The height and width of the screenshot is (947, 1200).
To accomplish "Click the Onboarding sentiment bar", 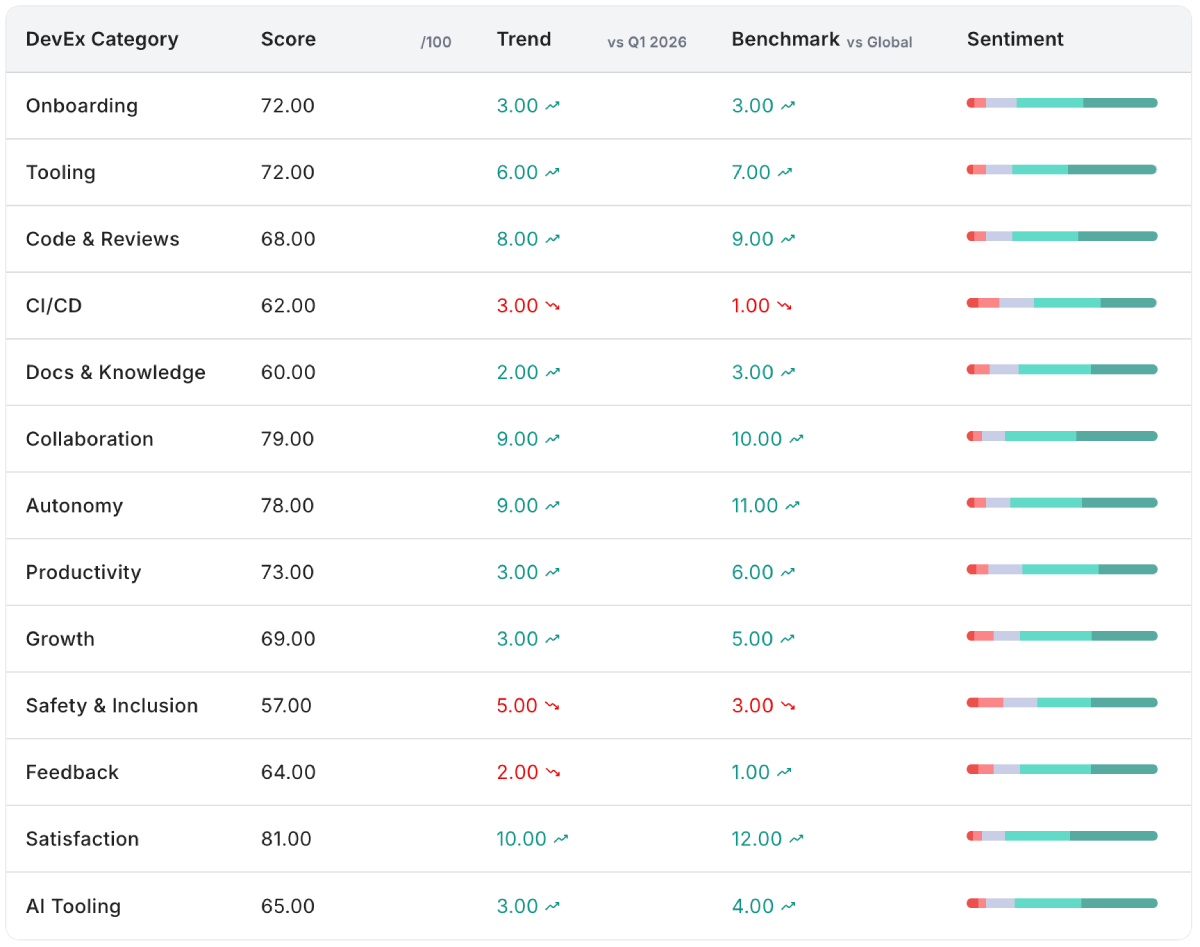I will (x=1062, y=103).
